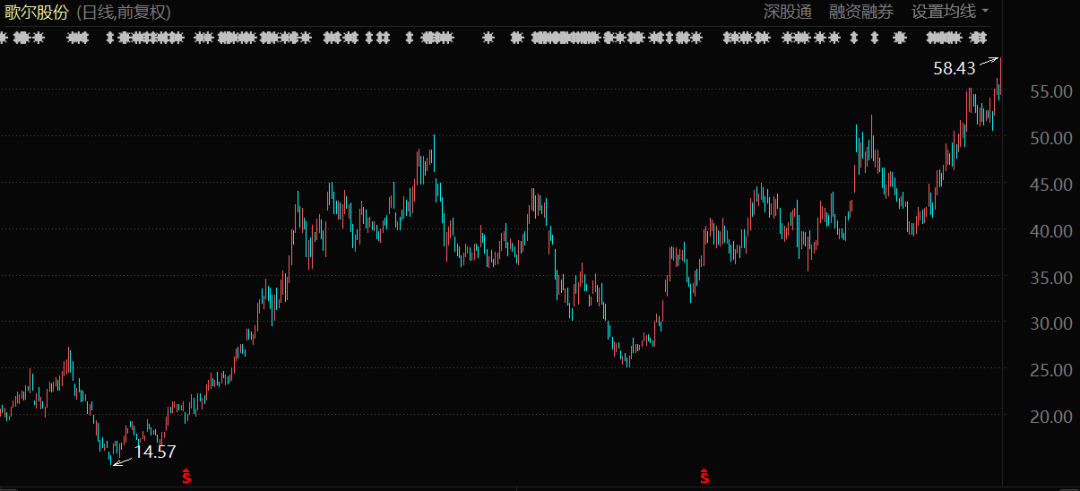
Task: Switch period via the (日线,前复权) label
Action: click(124, 12)
